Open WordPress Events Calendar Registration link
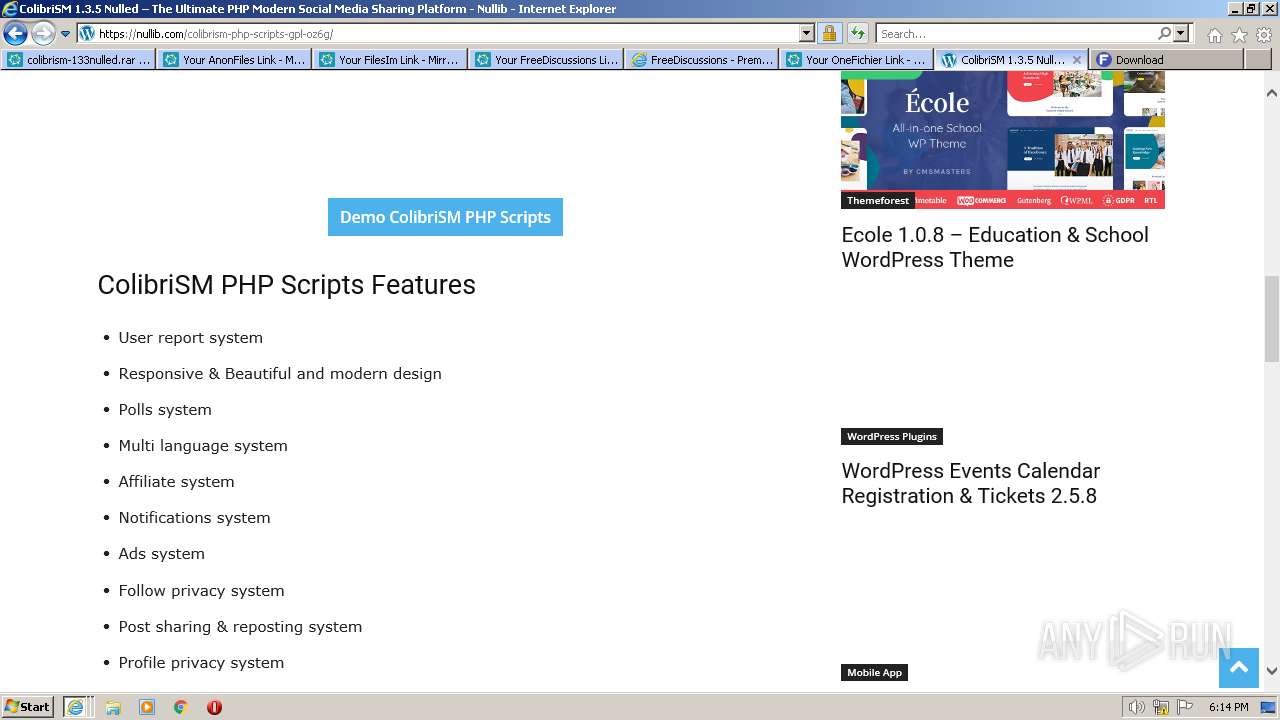 click(971, 483)
